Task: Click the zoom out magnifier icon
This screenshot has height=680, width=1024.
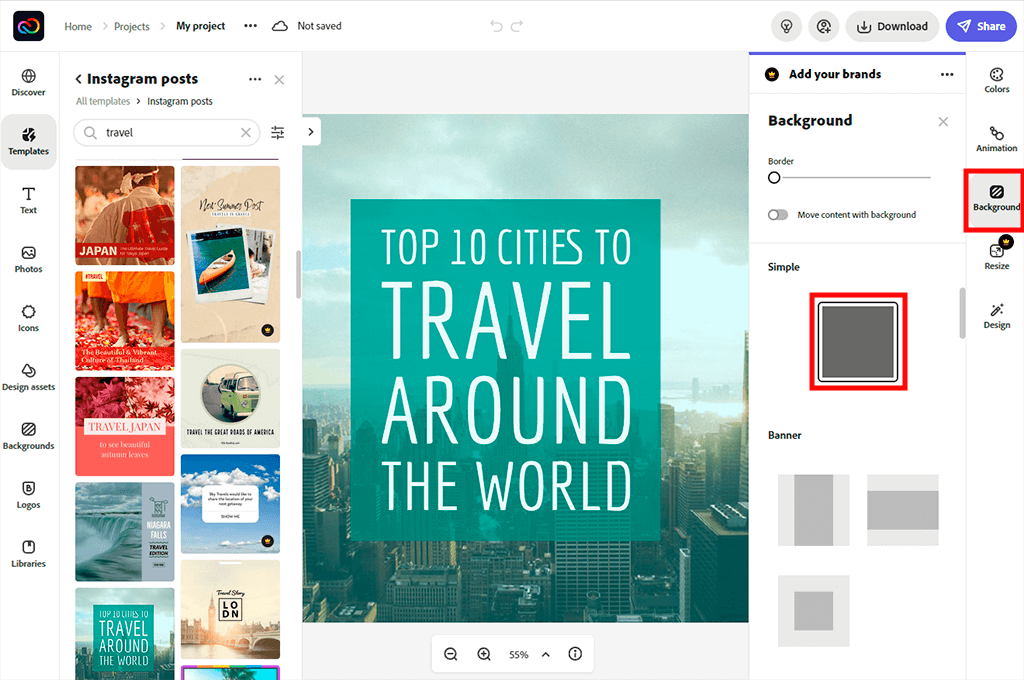Action: pos(451,654)
